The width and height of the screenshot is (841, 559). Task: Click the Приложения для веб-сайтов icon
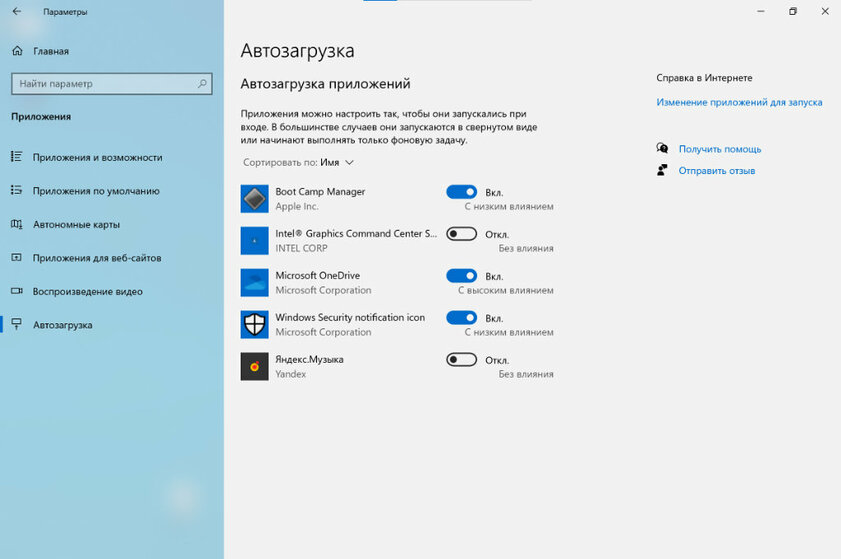[x=17, y=258]
